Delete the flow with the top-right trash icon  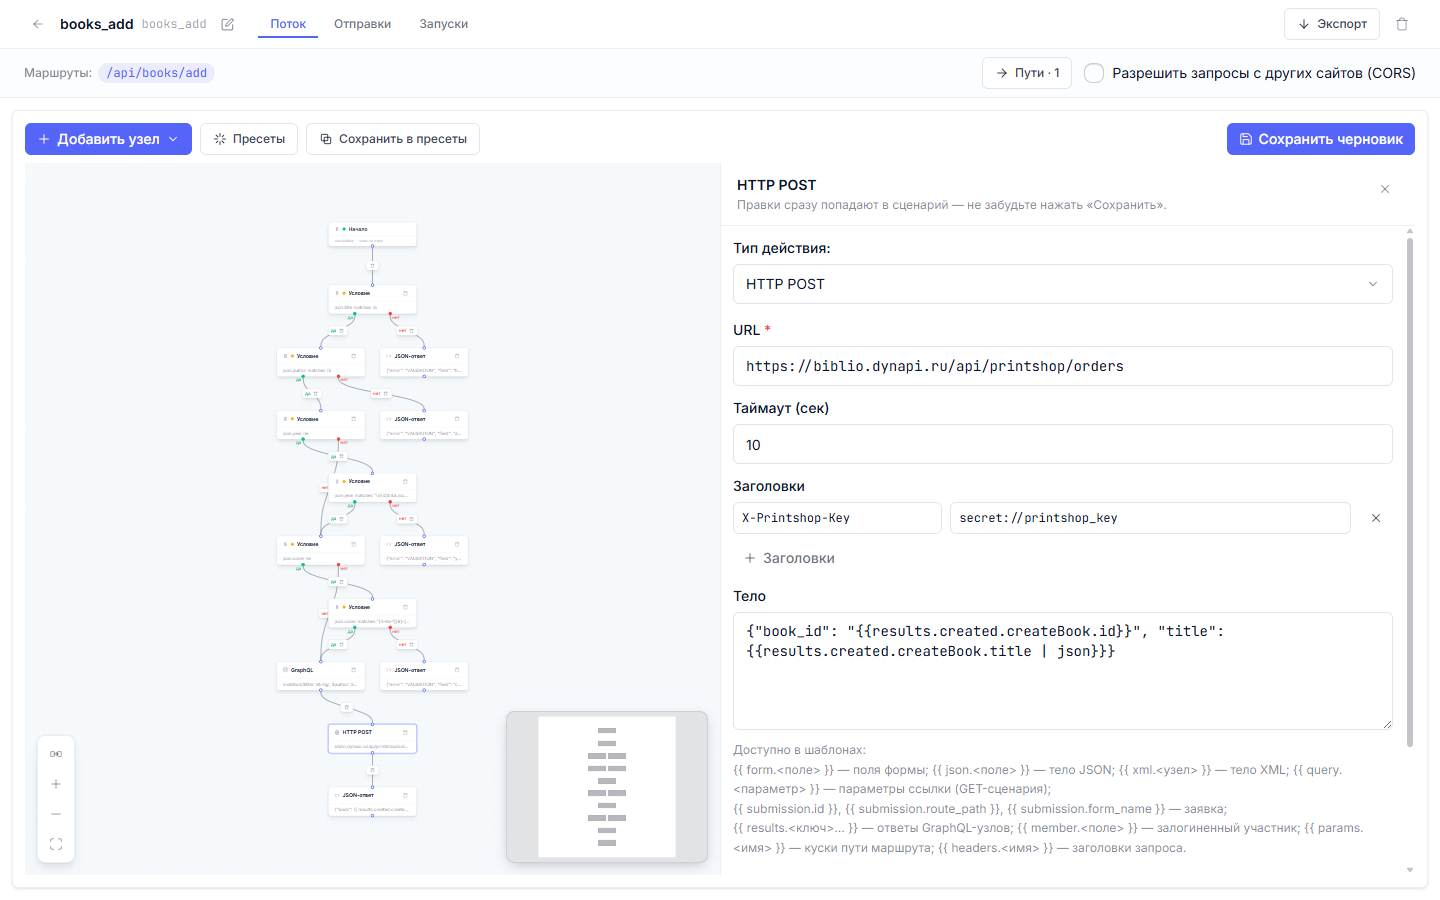(1402, 24)
